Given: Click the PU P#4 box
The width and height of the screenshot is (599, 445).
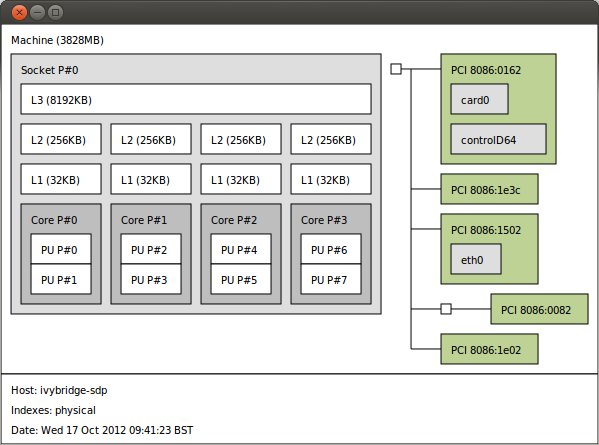Looking at the screenshot, I should [x=241, y=249].
